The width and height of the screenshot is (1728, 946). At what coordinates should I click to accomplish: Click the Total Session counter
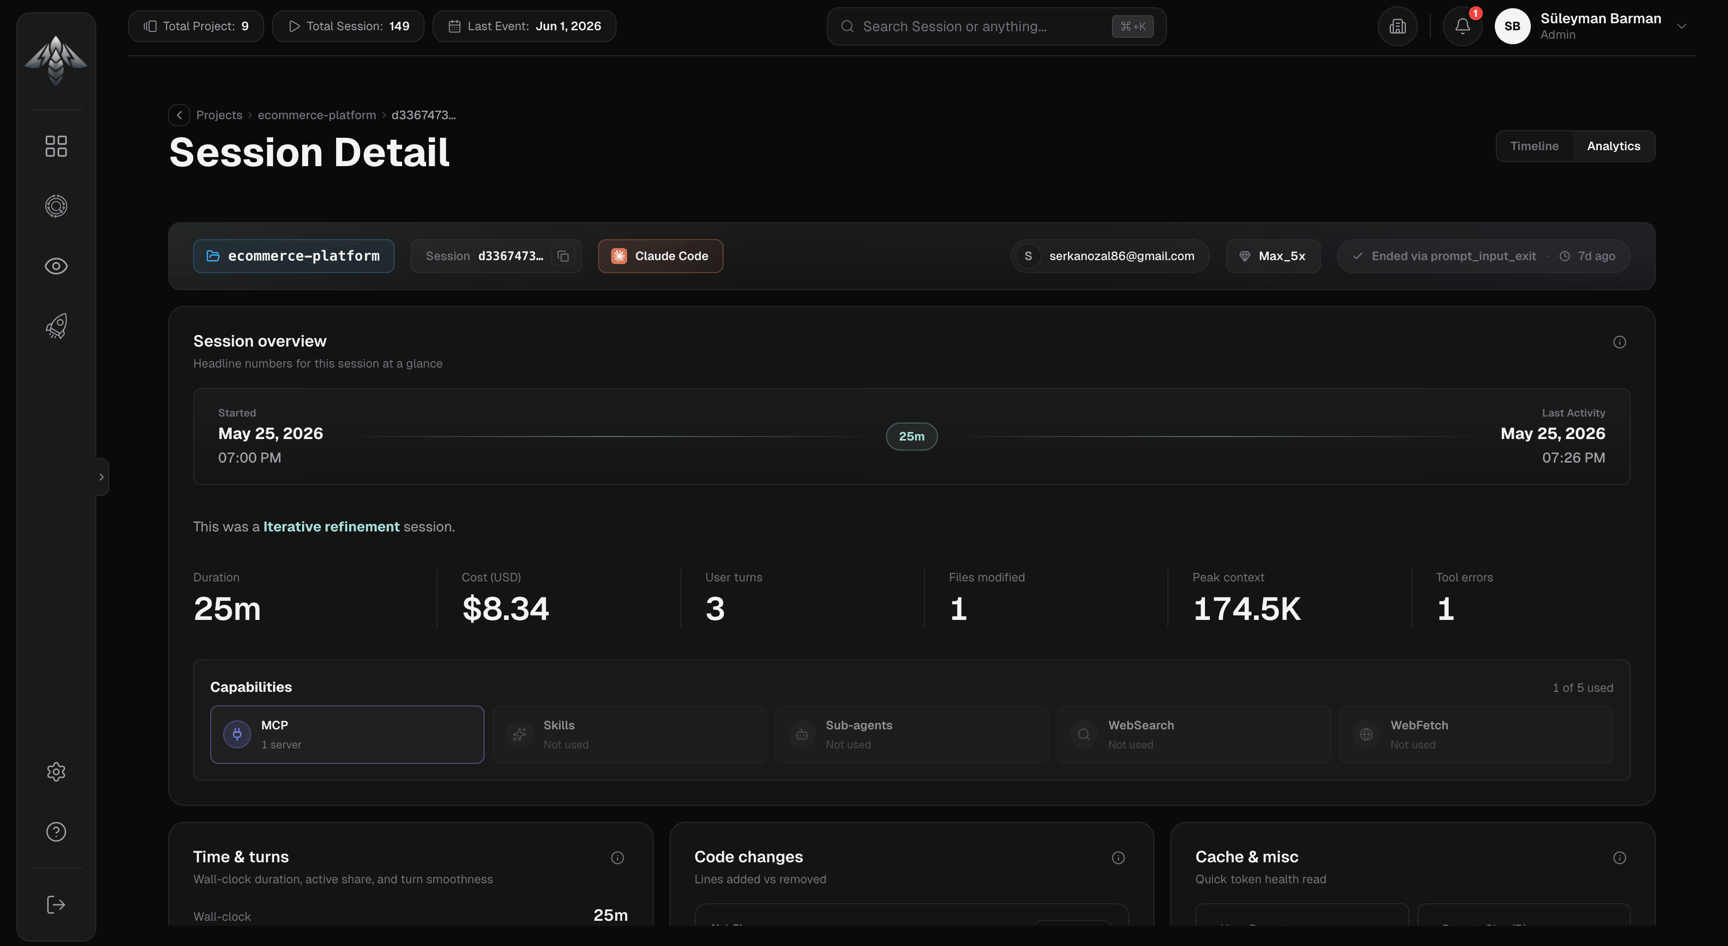(x=348, y=26)
